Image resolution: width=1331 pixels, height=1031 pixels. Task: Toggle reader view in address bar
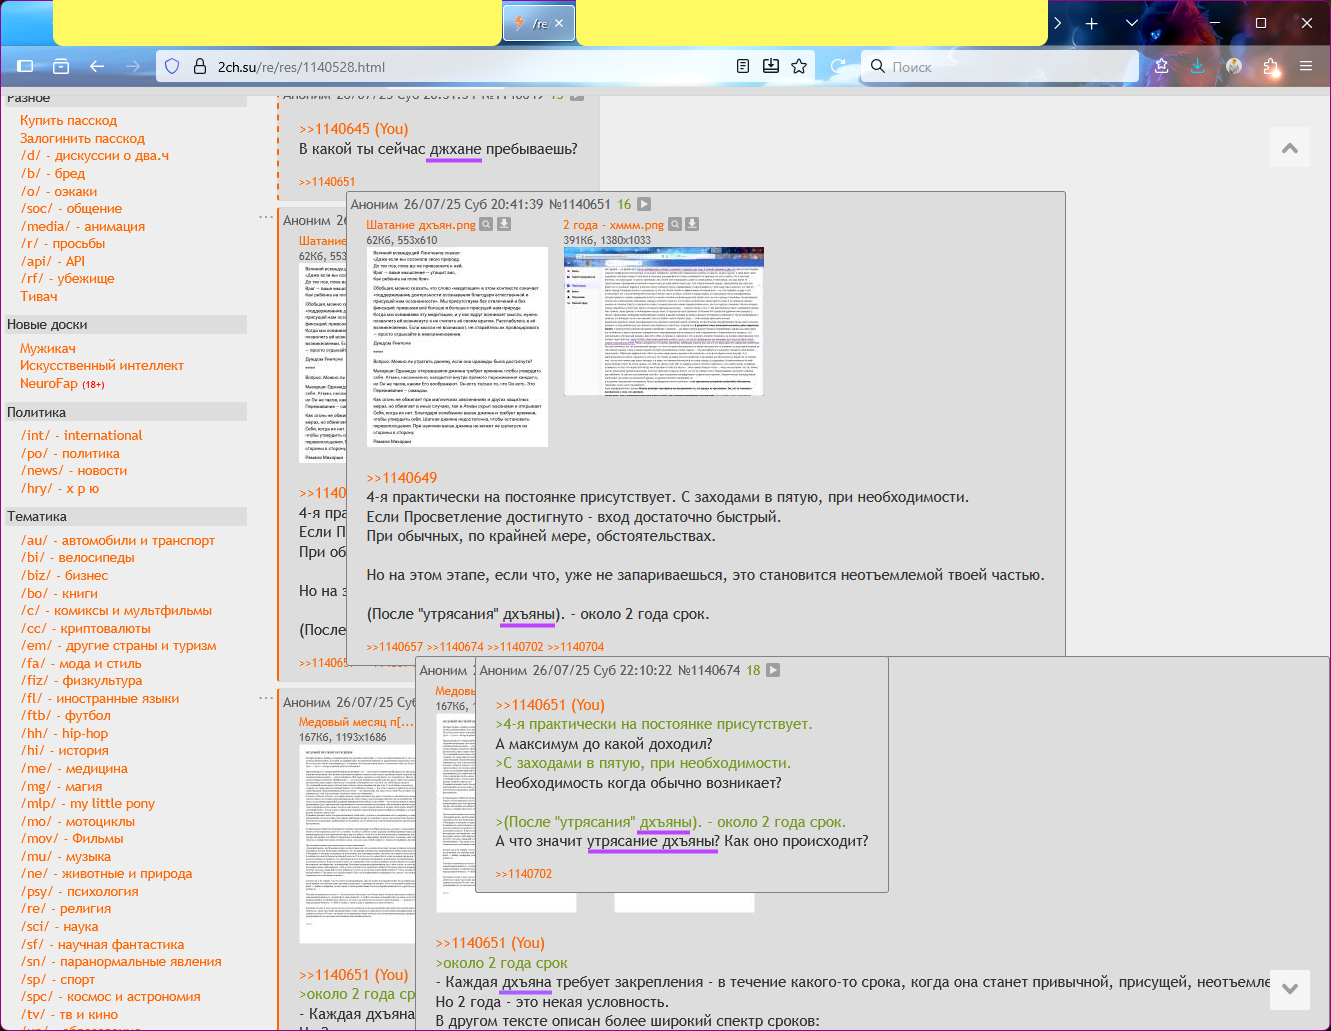743,66
